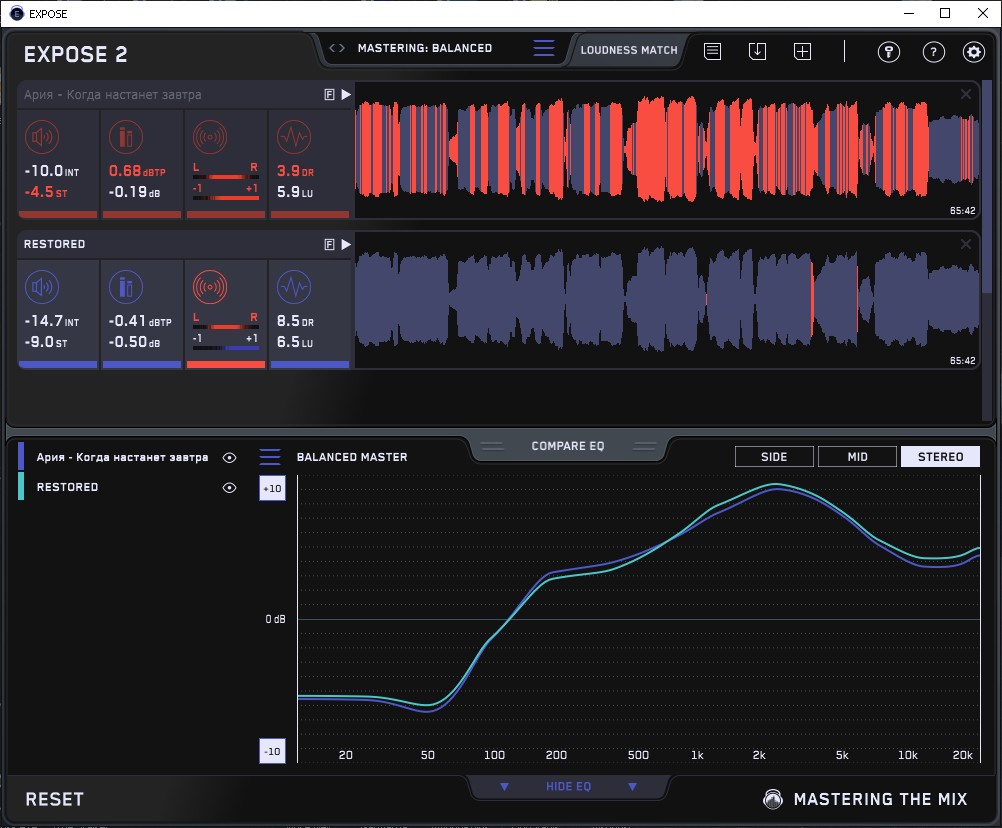This screenshot has height=828, width=1002.
Task: Click the true peak meter icon on the first track
Action: point(125,137)
